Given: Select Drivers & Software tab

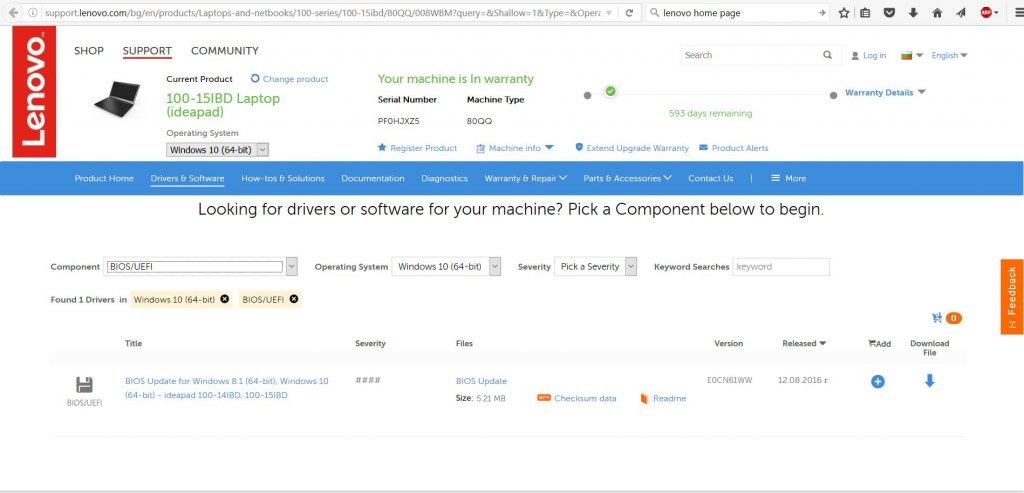Looking at the screenshot, I should (187, 178).
